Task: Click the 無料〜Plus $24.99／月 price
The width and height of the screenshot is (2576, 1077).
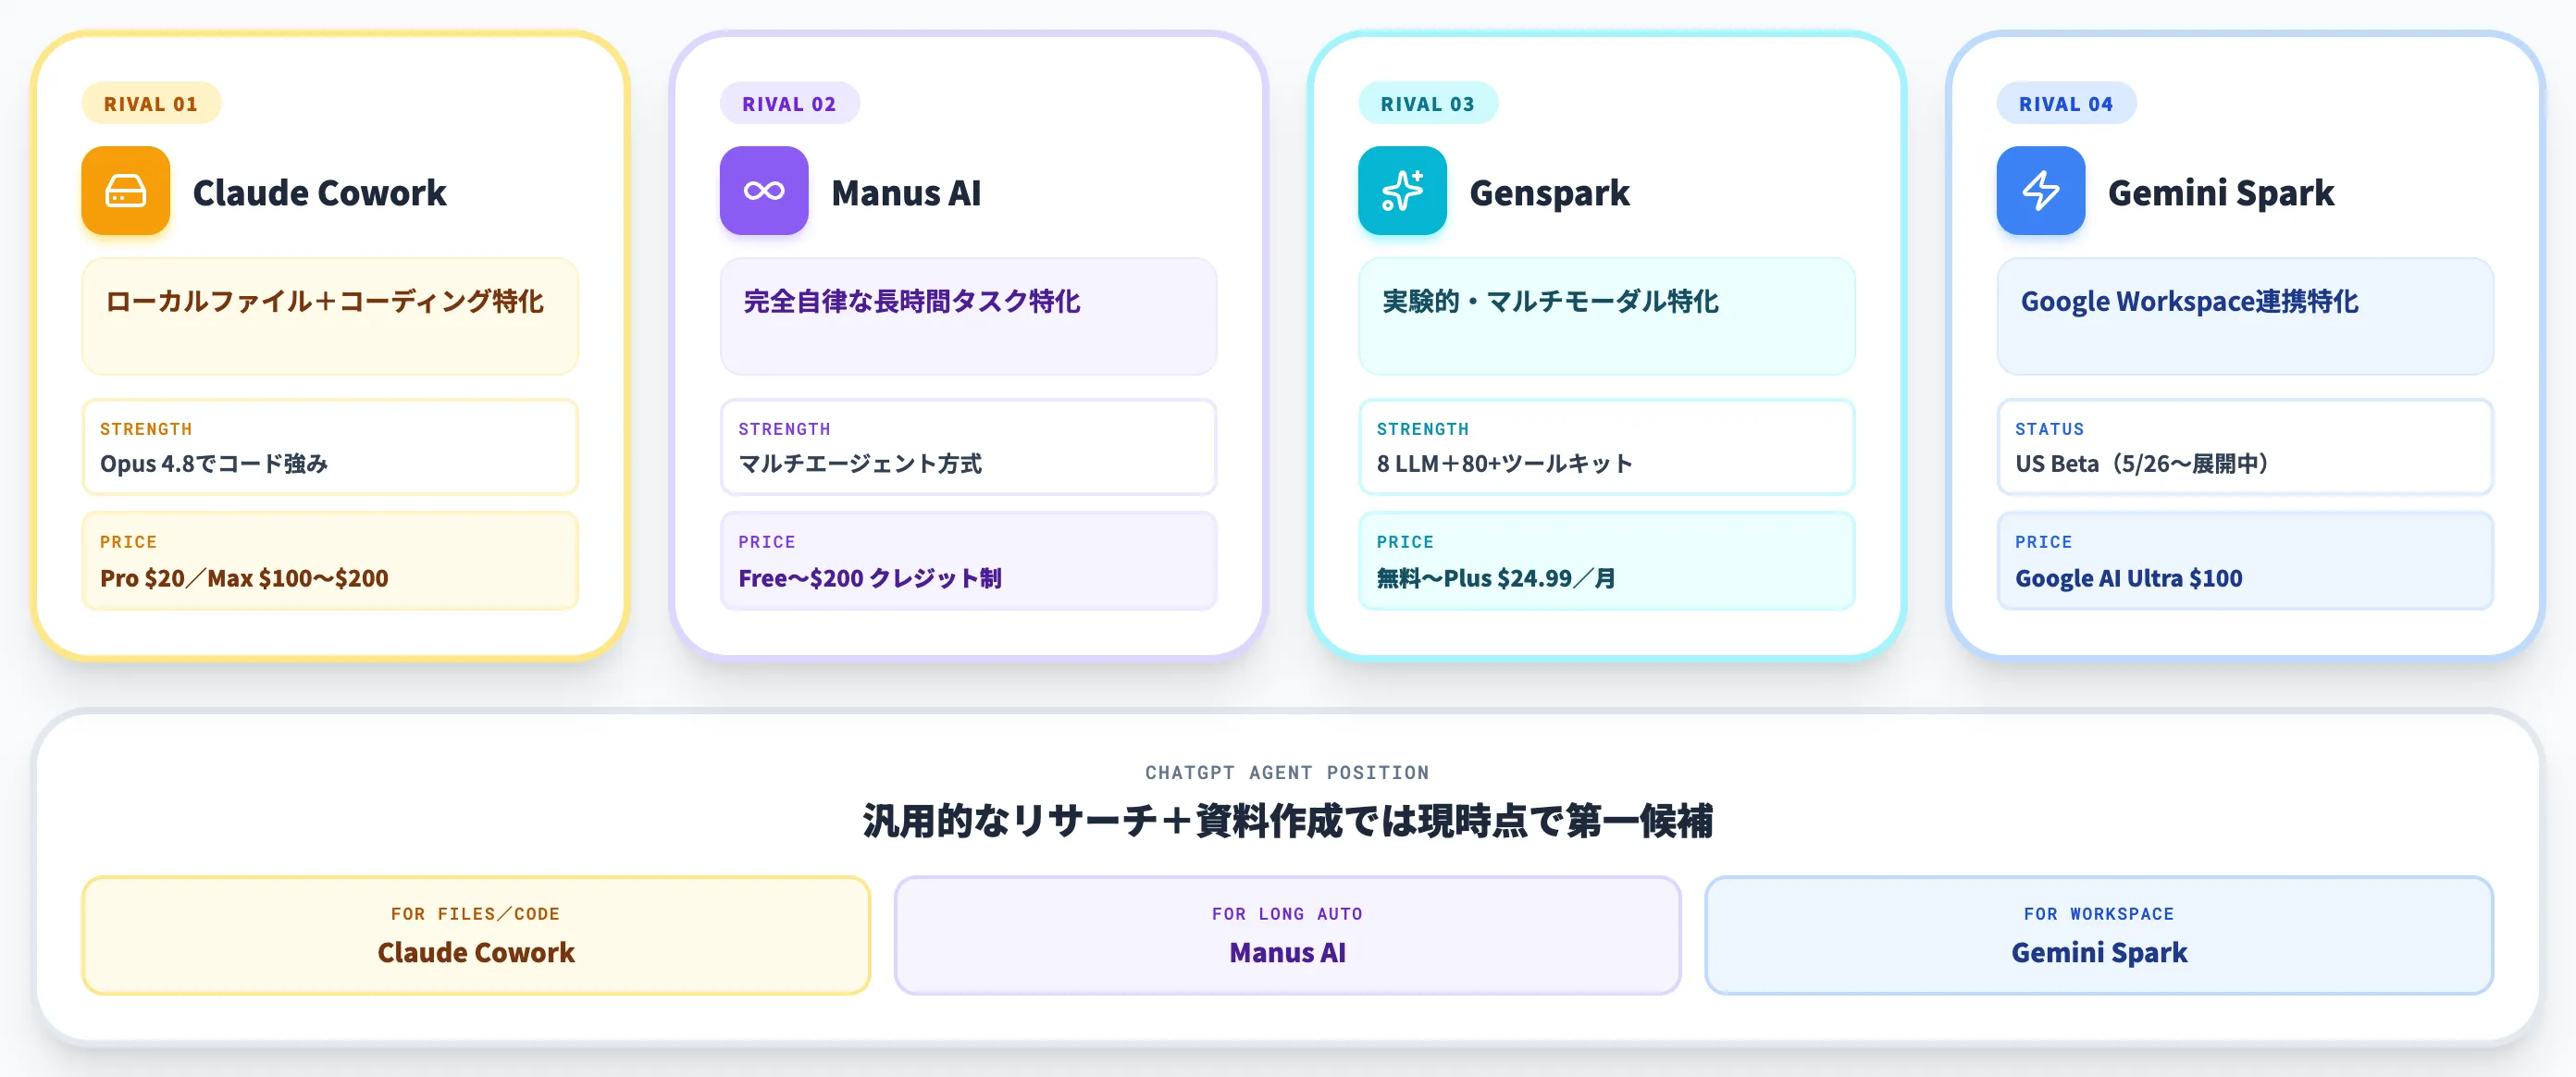Action: click(x=1496, y=578)
